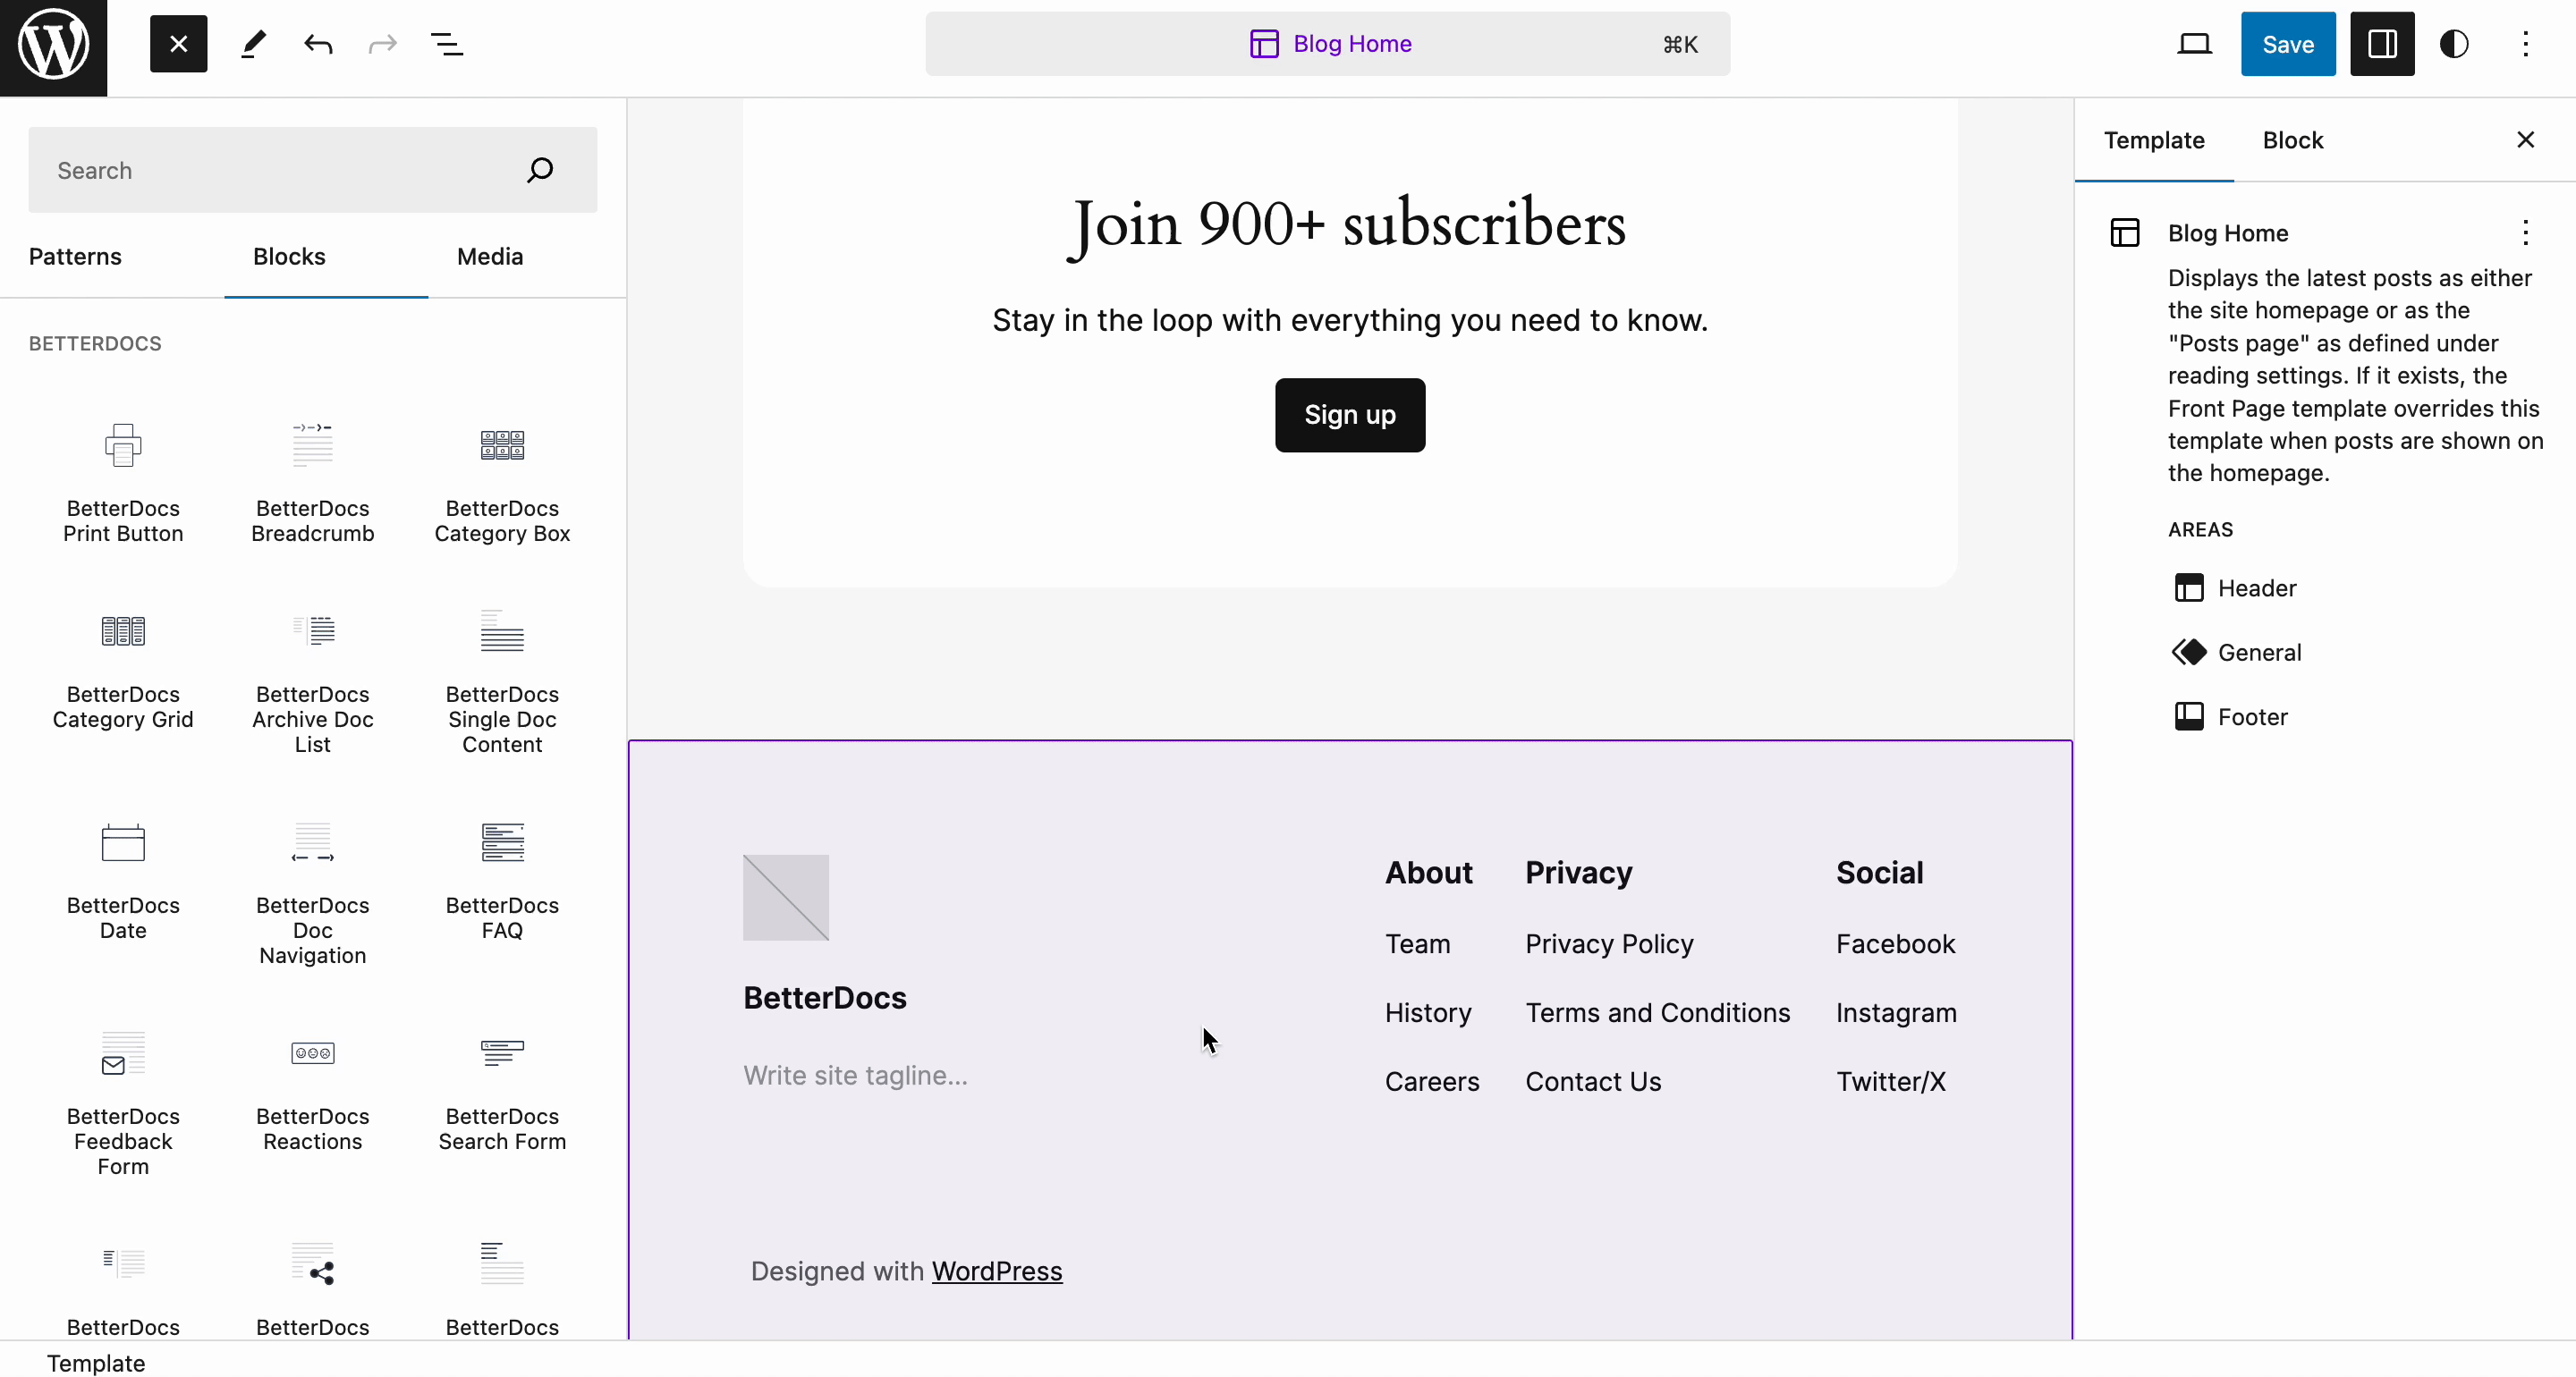Open the editor options three-dot menu
This screenshot has height=1377, width=2576.
click(x=2527, y=44)
